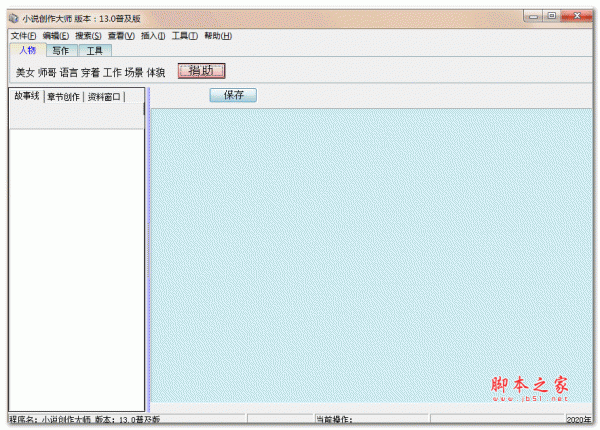Choose the 体貌 option
Screen dimensions: 600x430
[156, 72]
